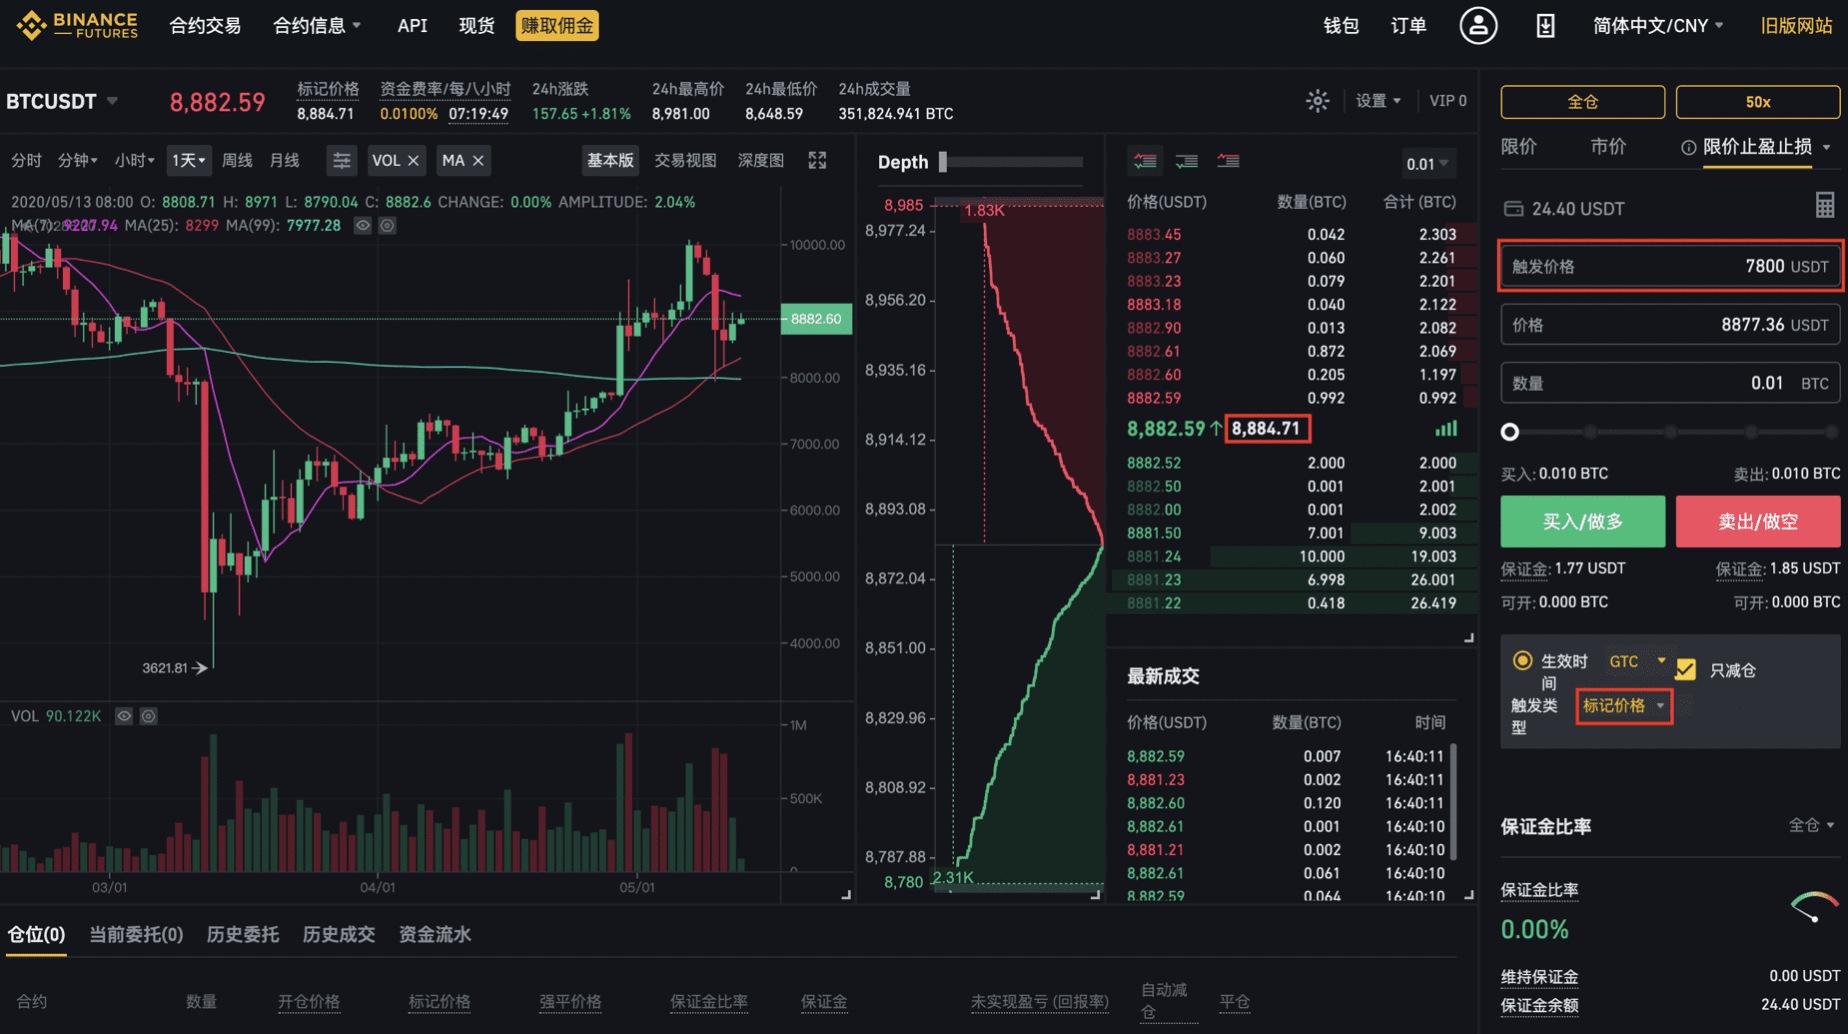Open the app download icon

(x=1545, y=26)
